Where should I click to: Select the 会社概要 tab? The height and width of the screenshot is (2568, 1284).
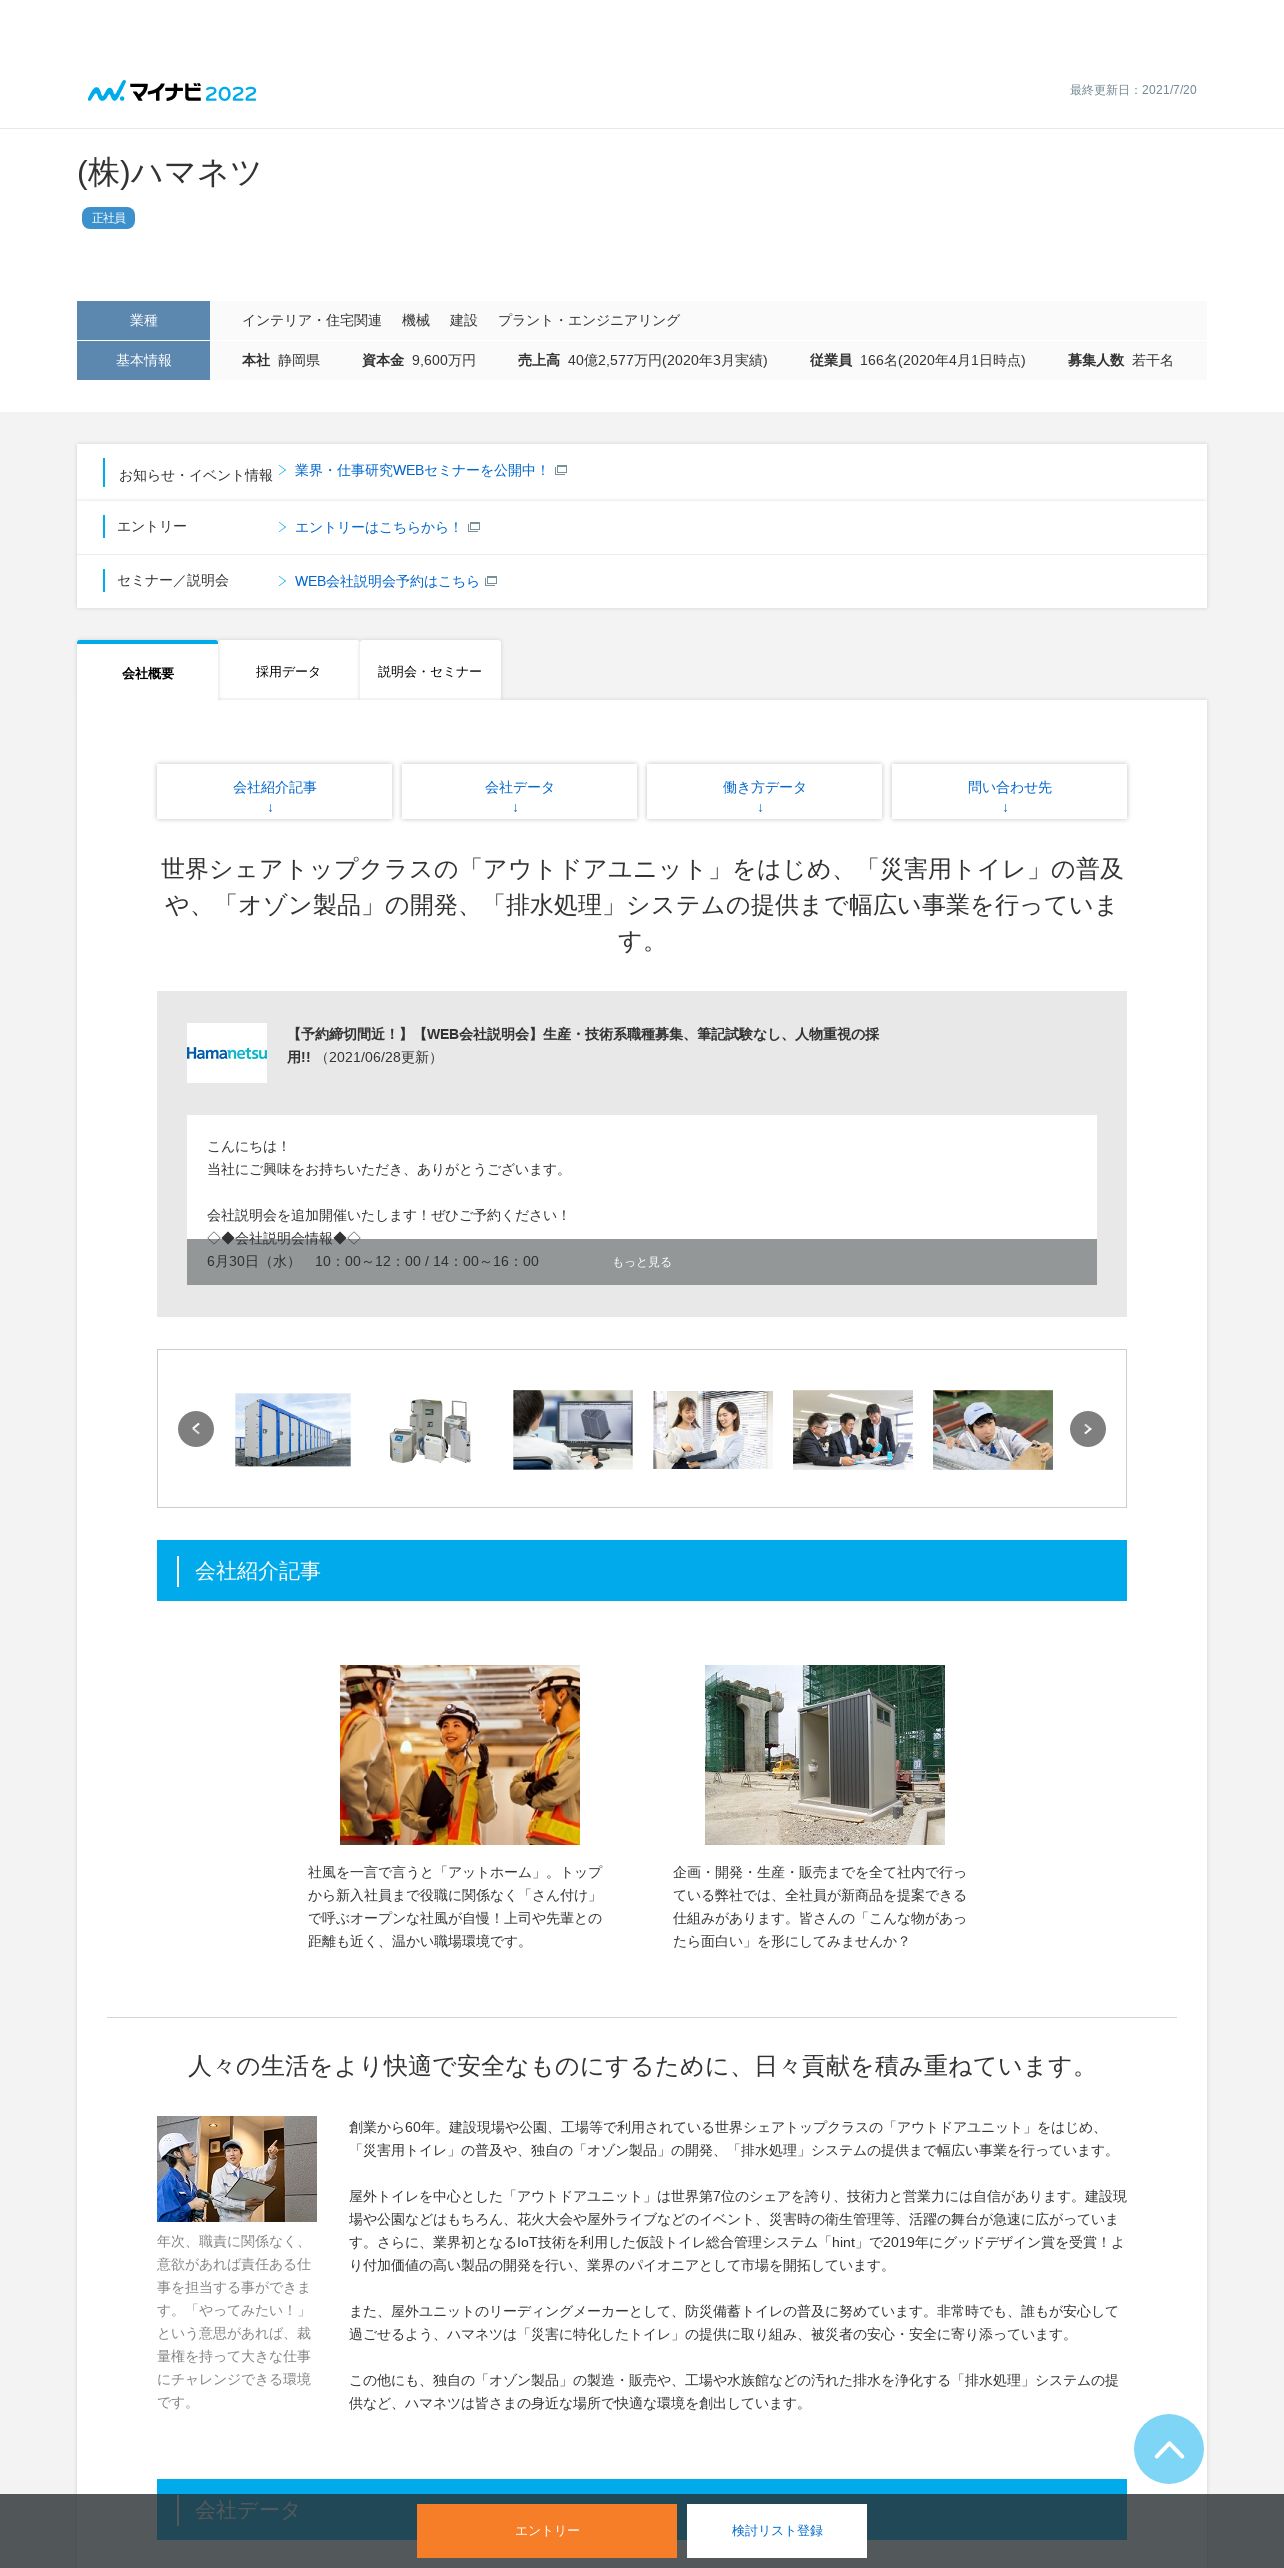[x=148, y=672]
